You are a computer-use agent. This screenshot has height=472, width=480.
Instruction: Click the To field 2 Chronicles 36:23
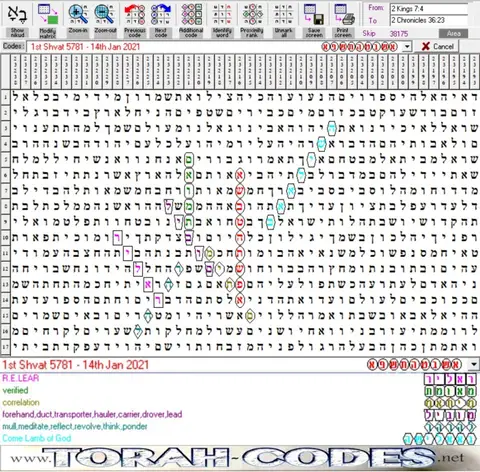coord(429,20)
